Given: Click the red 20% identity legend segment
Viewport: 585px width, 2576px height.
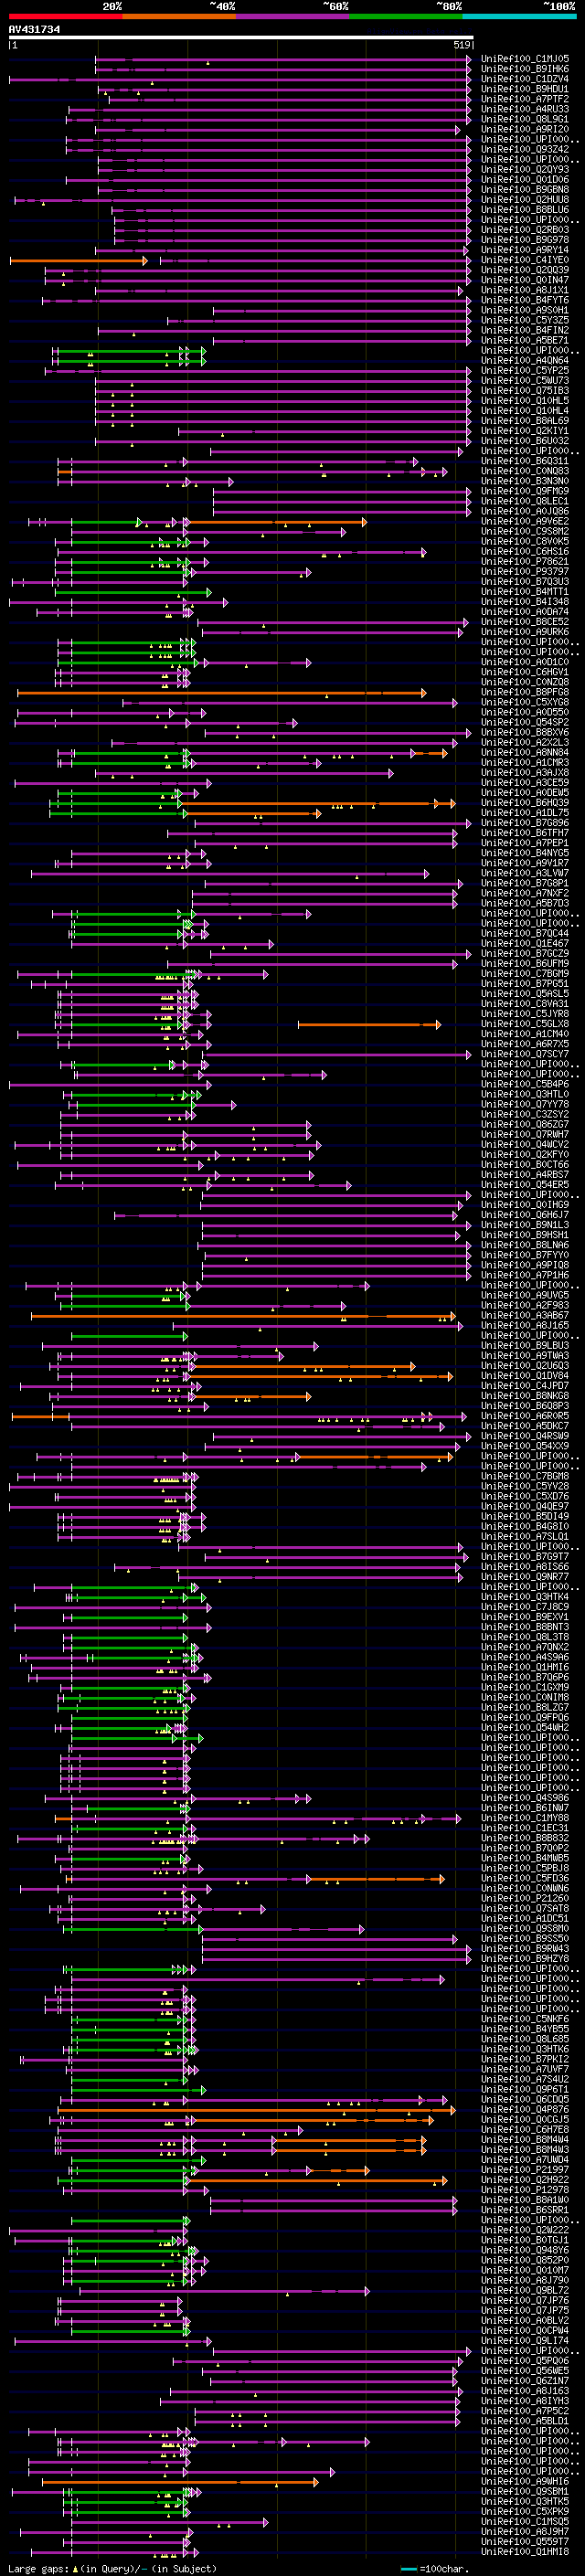Looking at the screenshot, I should (x=66, y=16).
